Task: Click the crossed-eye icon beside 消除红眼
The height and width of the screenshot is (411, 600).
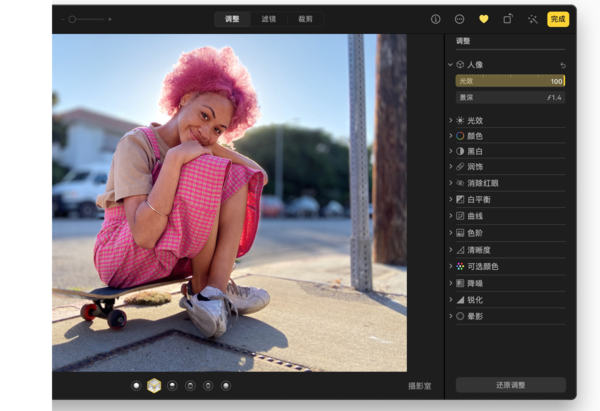Action: pos(460,183)
